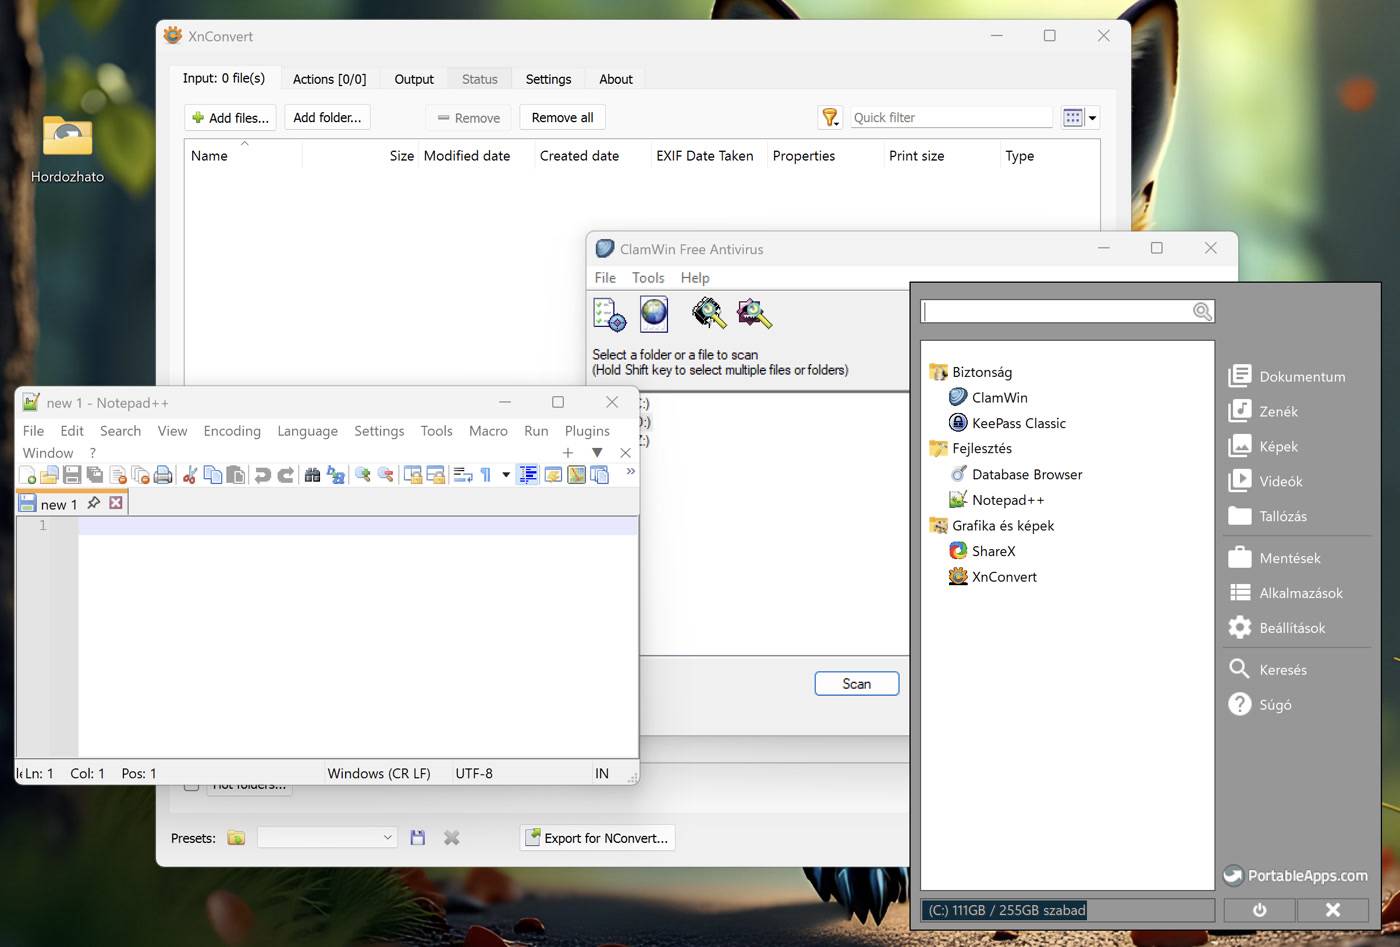Sort by Modified date column in XnConvert
Screen dimensions: 1400x947
pyautogui.click(x=467, y=156)
